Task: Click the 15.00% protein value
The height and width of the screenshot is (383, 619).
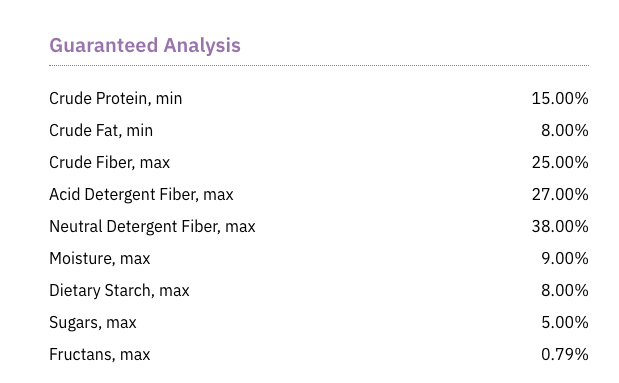Action: pyautogui.click(x=560, y=98)
